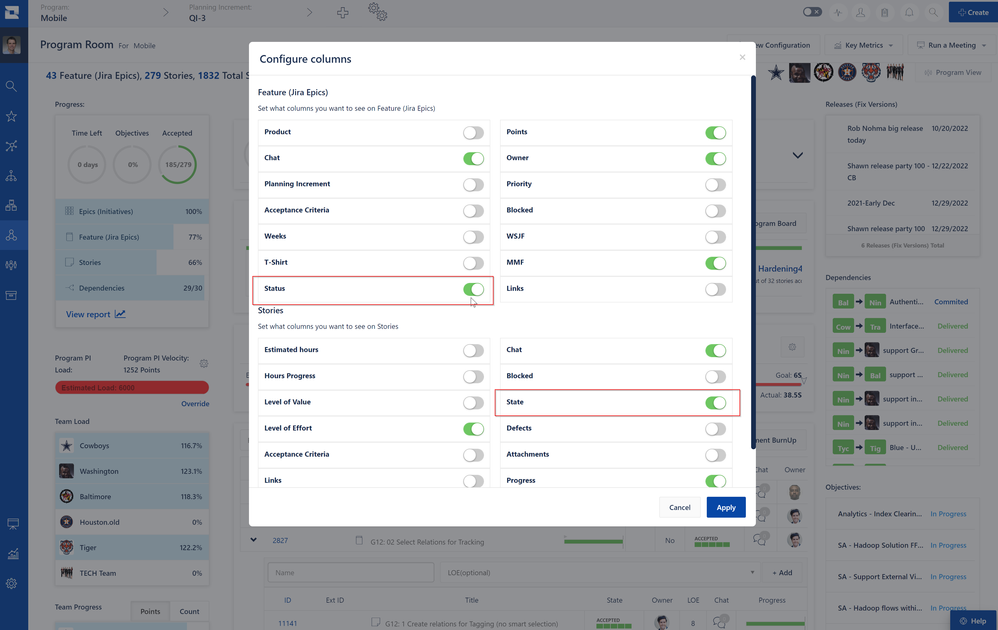
Task: Select the Baltimore team row
Action: (132, 496)
